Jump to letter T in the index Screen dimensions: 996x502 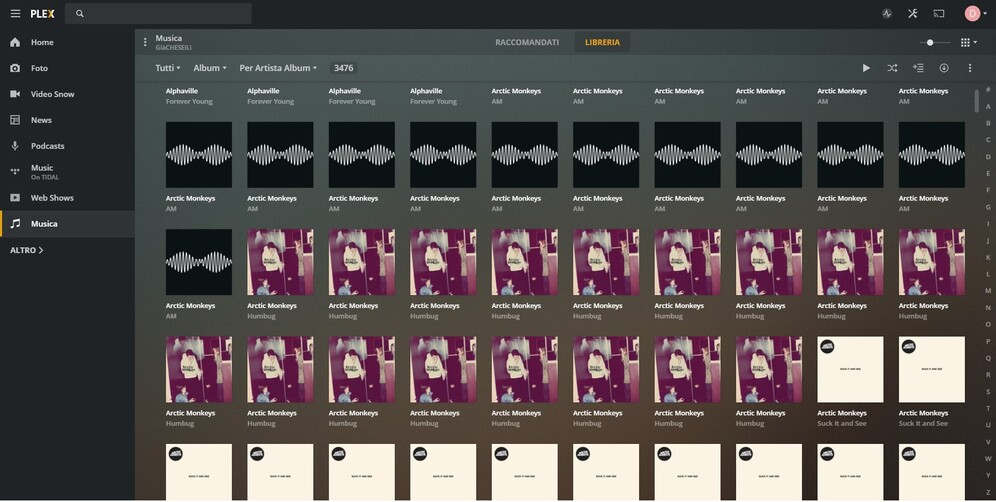[x=988, y=408]
